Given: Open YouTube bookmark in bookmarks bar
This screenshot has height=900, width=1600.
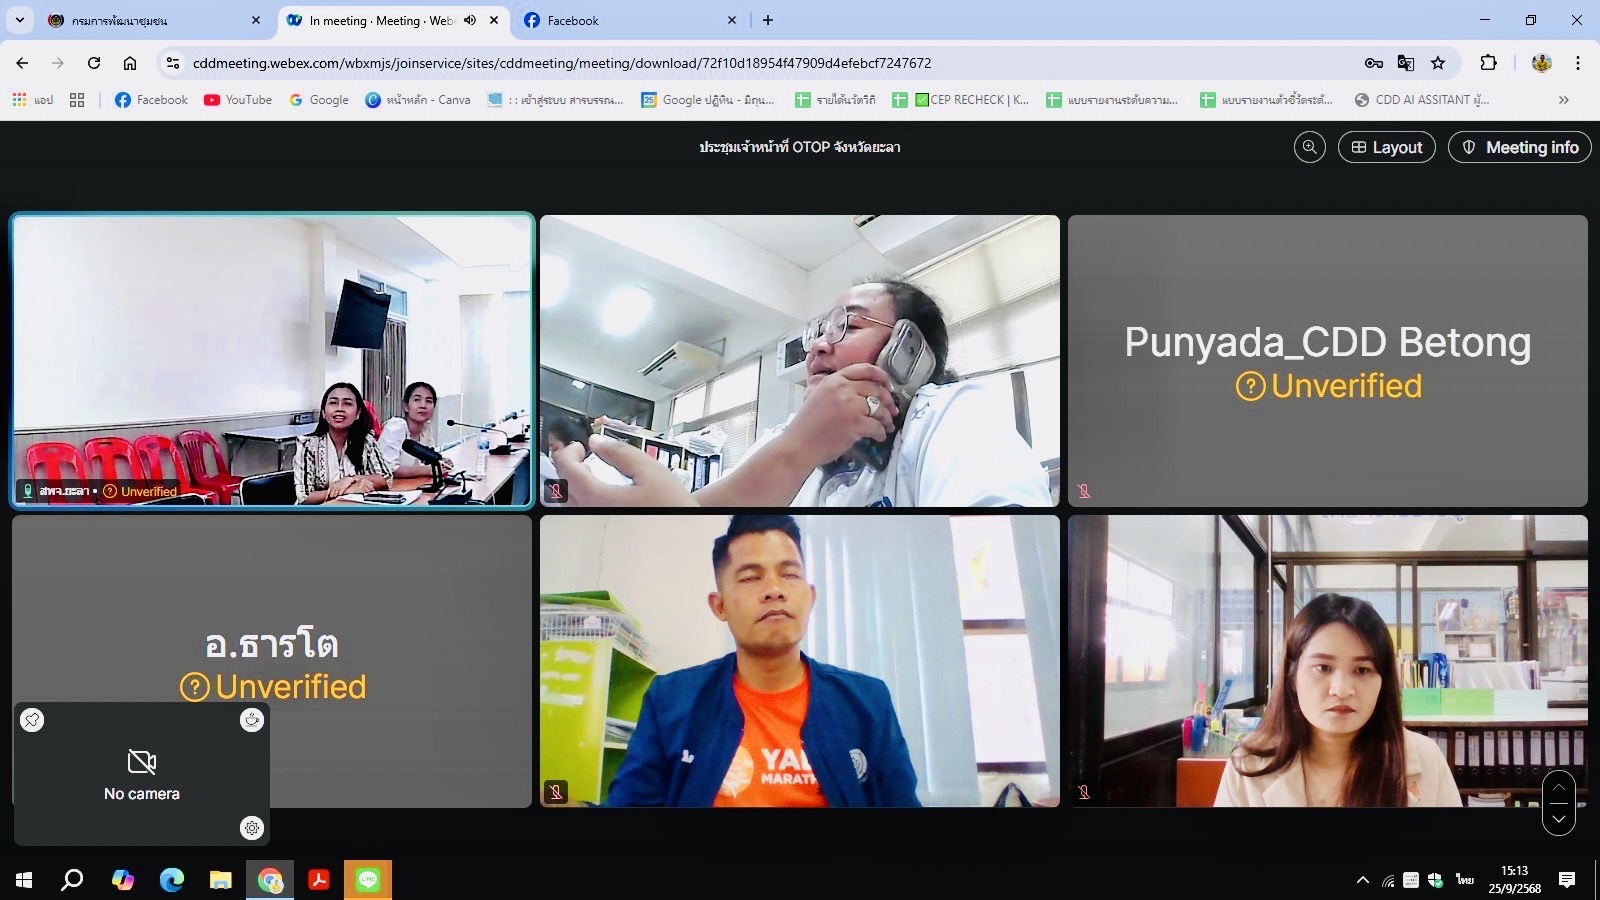Looking at the screenshot, I should click(238, 100).
